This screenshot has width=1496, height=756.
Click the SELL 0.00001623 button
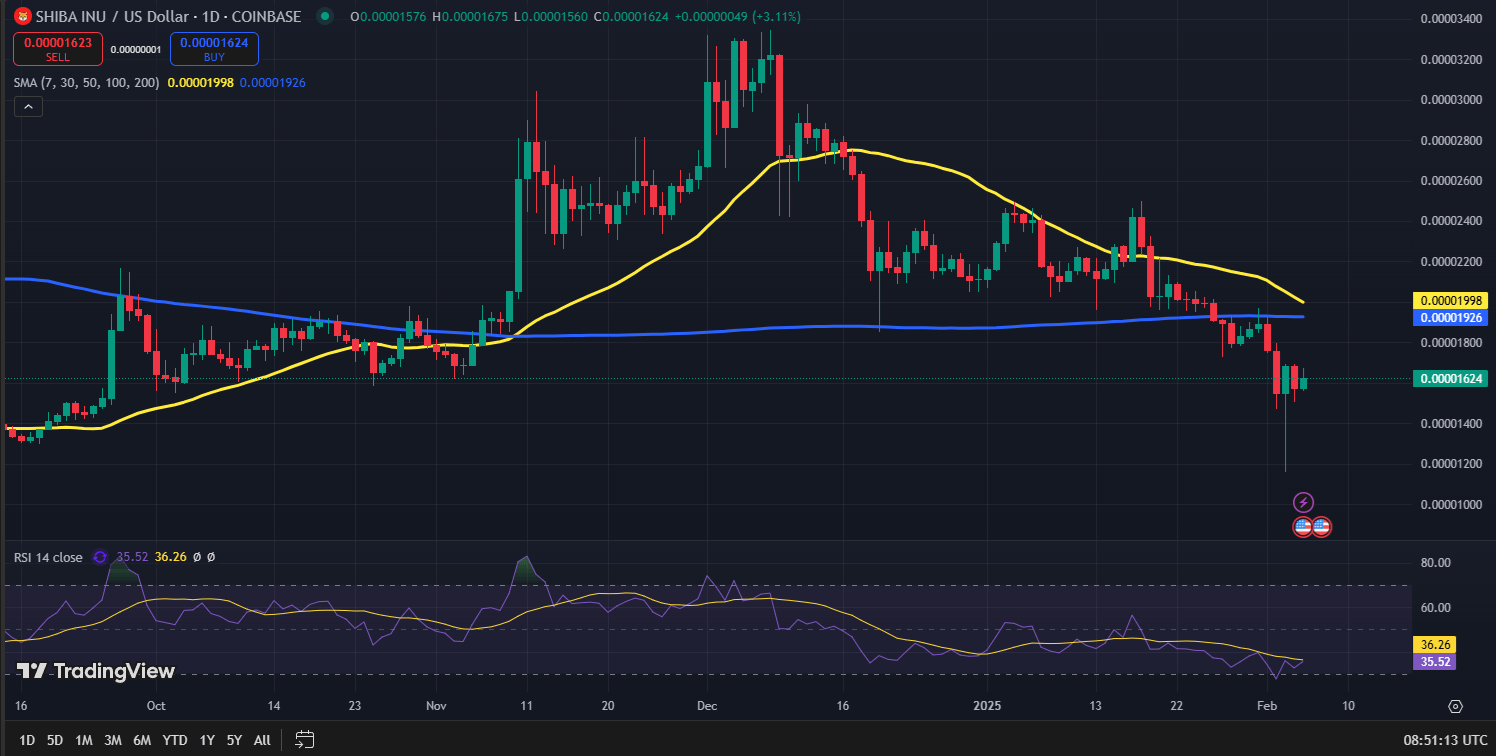[57, 49]
